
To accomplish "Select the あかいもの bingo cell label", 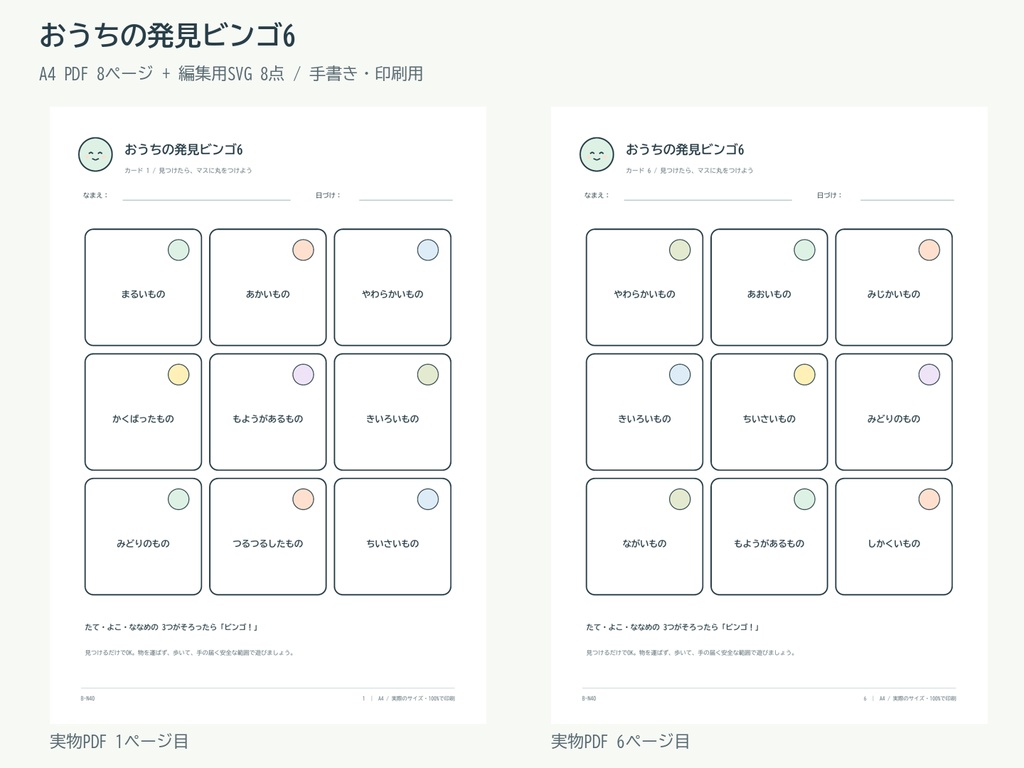I will [x=268, y=295].
